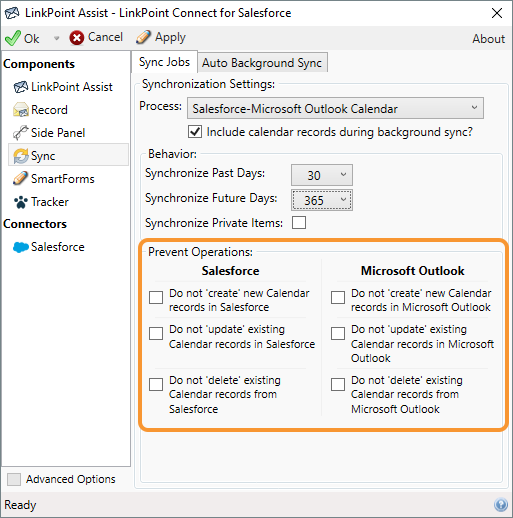The height and width of the screenshot is (518, 513).
Task: Check Do not 'delete' records from Microsoft Outlook
Action: point(338,384)
